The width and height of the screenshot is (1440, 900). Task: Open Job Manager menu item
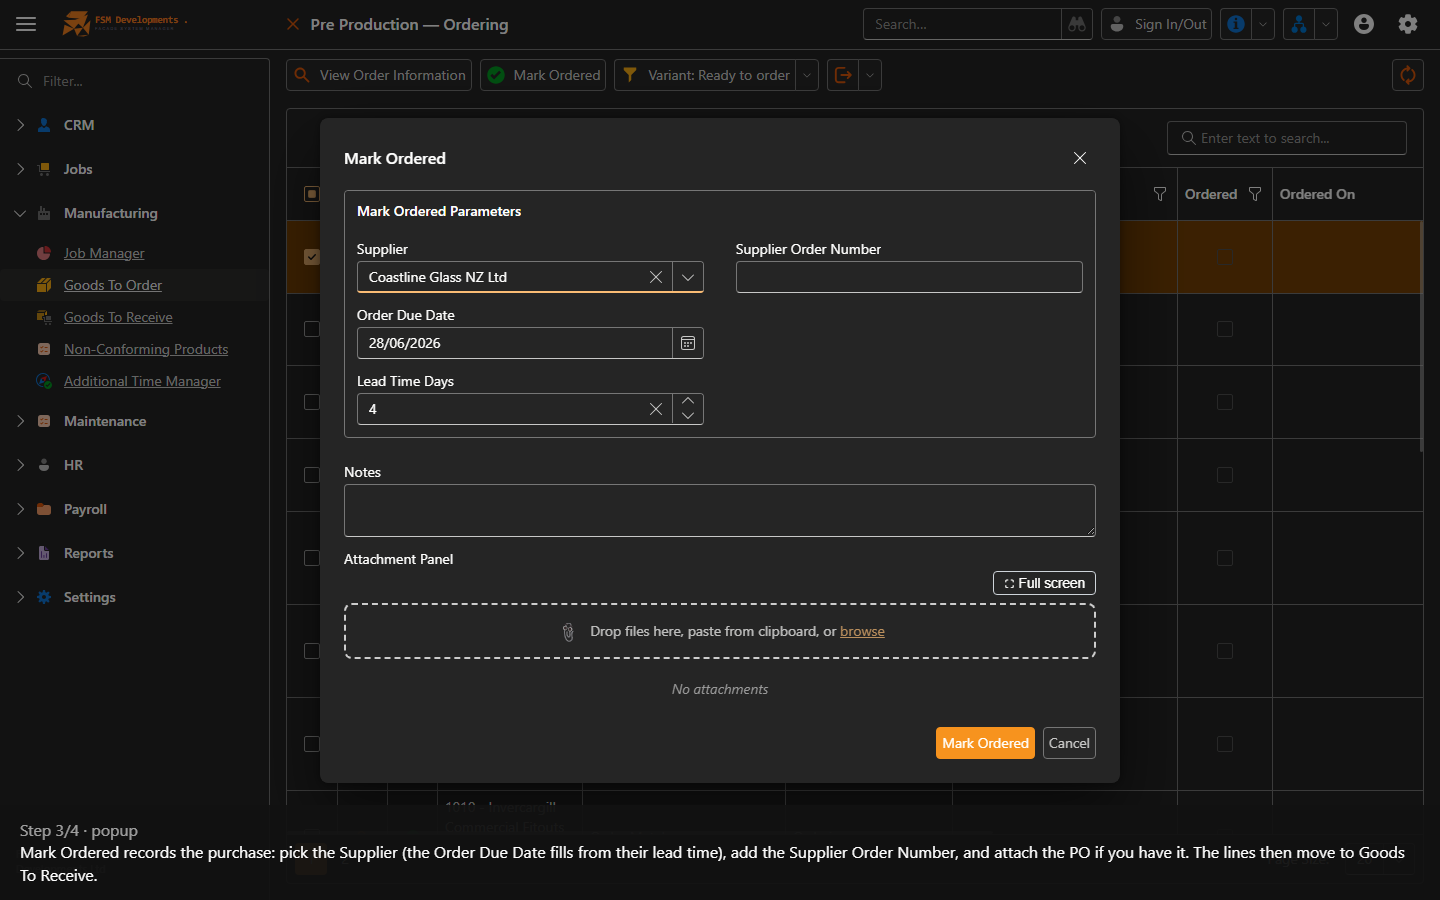(104, 253)
